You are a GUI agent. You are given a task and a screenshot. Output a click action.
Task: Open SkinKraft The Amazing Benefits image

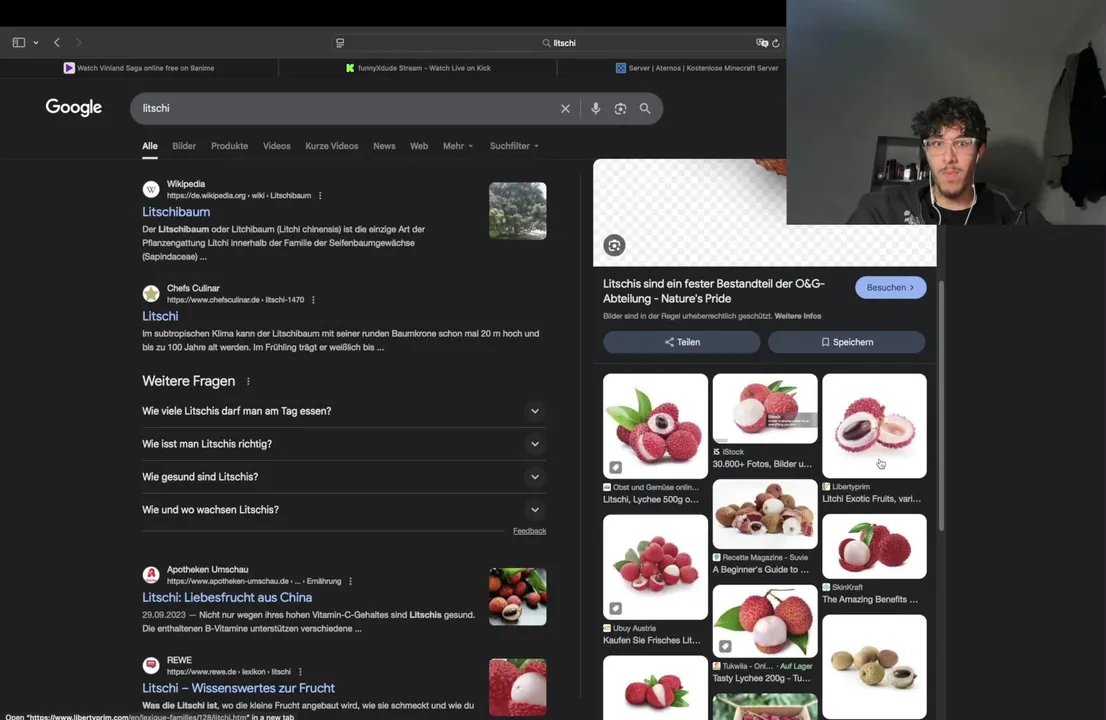(874, 547)
